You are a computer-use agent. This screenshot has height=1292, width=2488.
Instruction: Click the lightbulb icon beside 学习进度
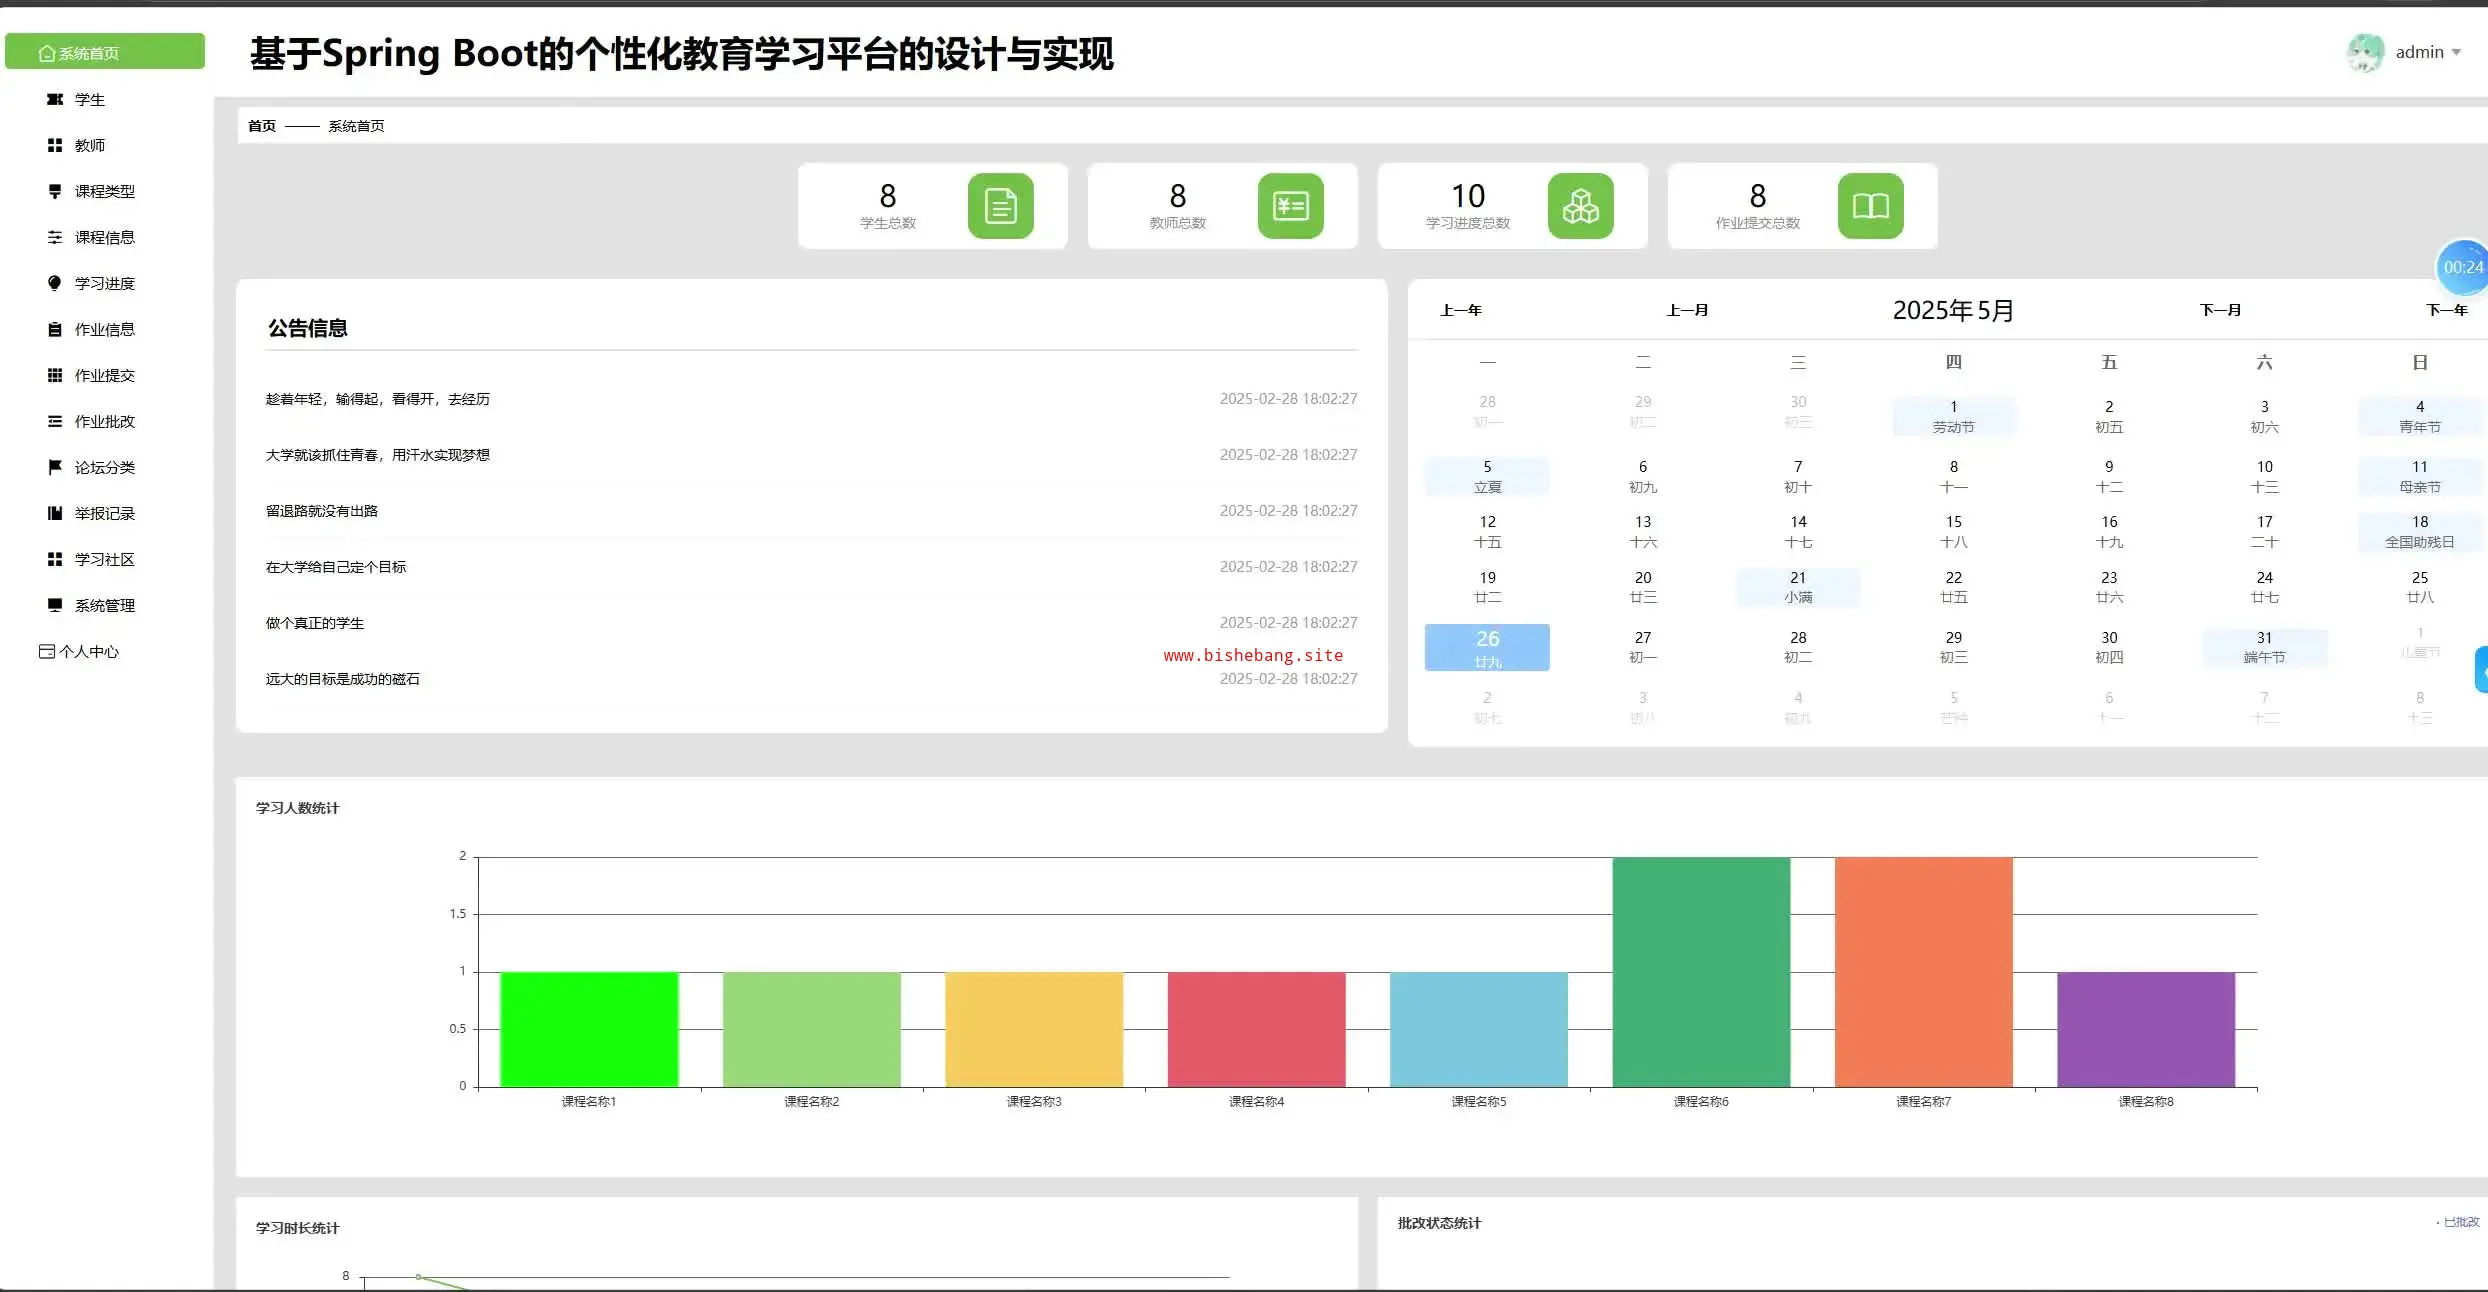(55, 283)
